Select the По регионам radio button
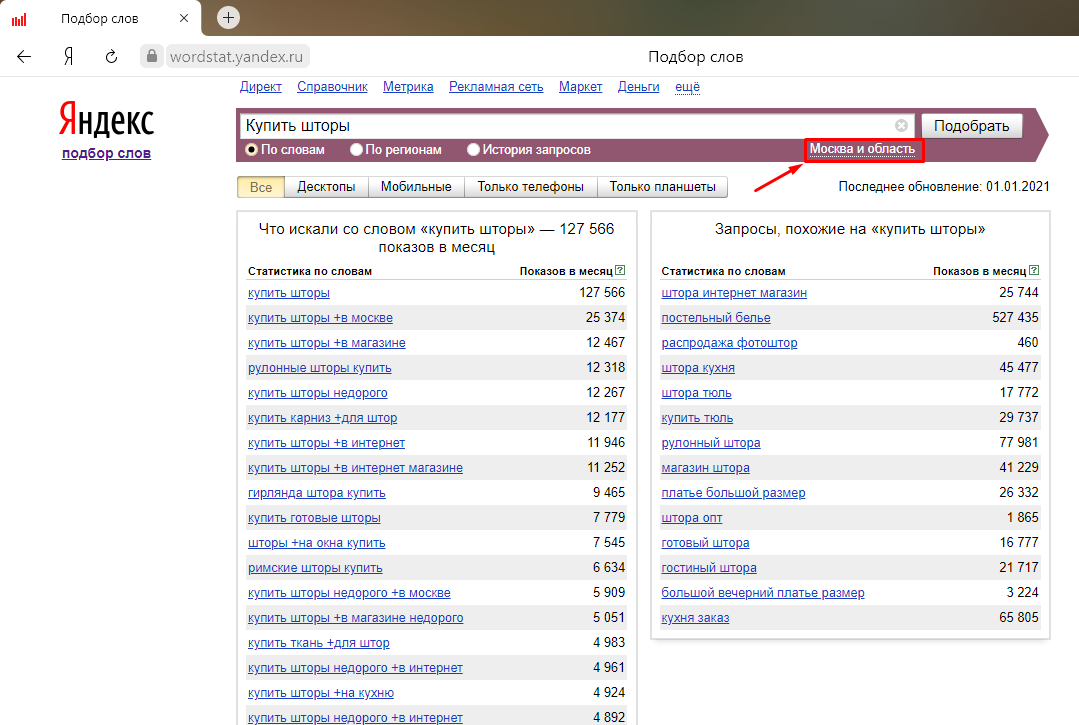 click(356, 149)
